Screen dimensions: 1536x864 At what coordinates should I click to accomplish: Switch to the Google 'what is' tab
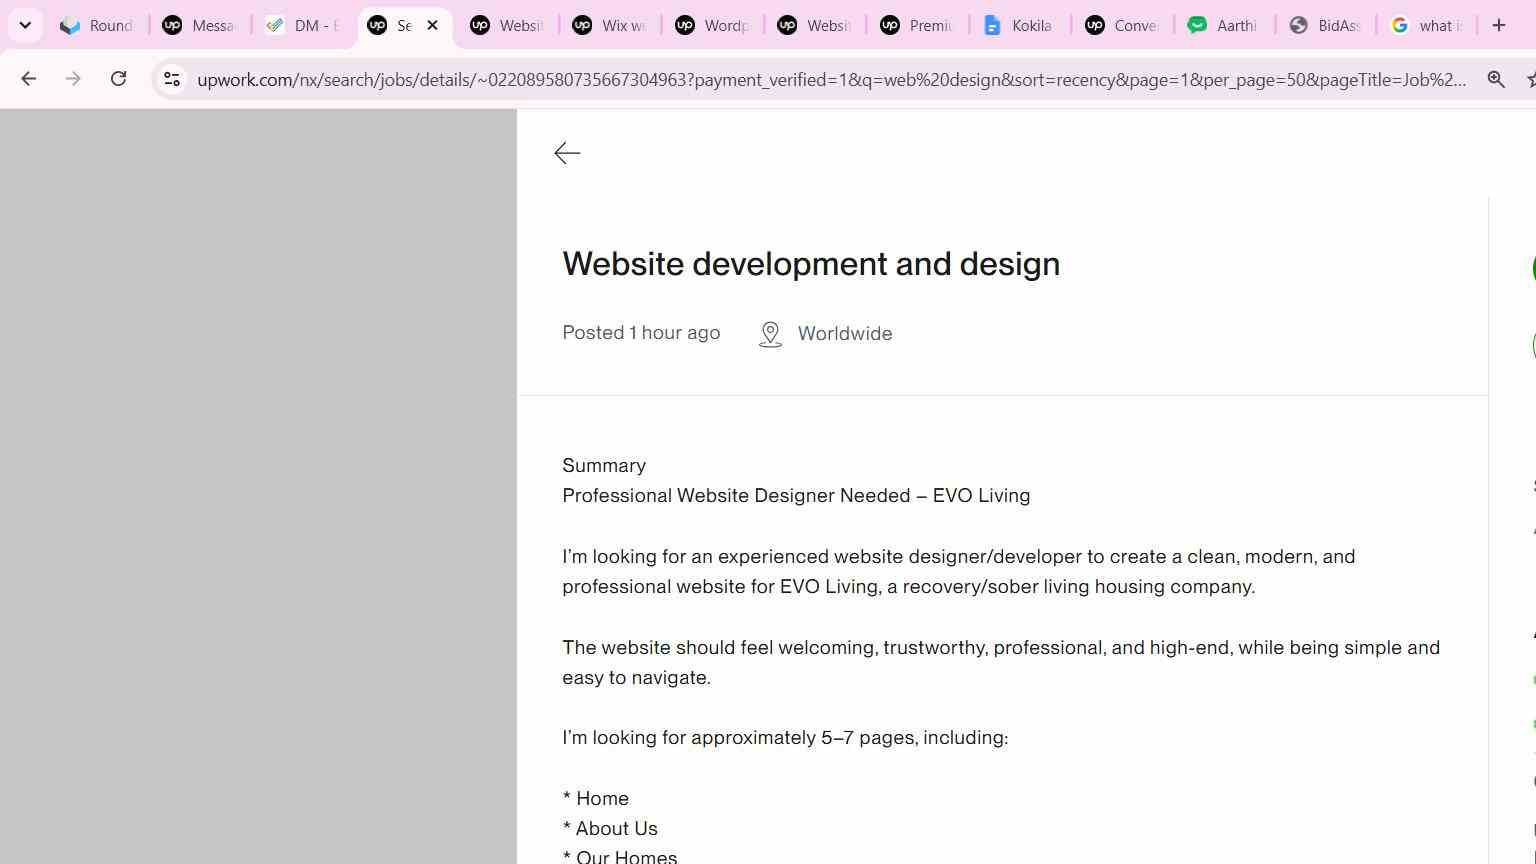[1428, 25]
